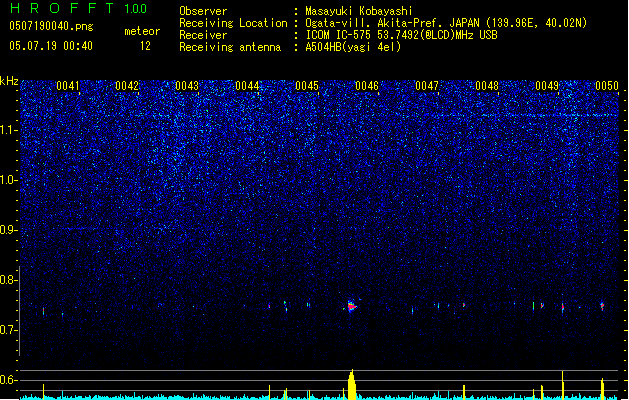Click the ICOM IC-575 receiver text
Image resolution: width=629 pixels, height=400 pixels.
point(401,35)
